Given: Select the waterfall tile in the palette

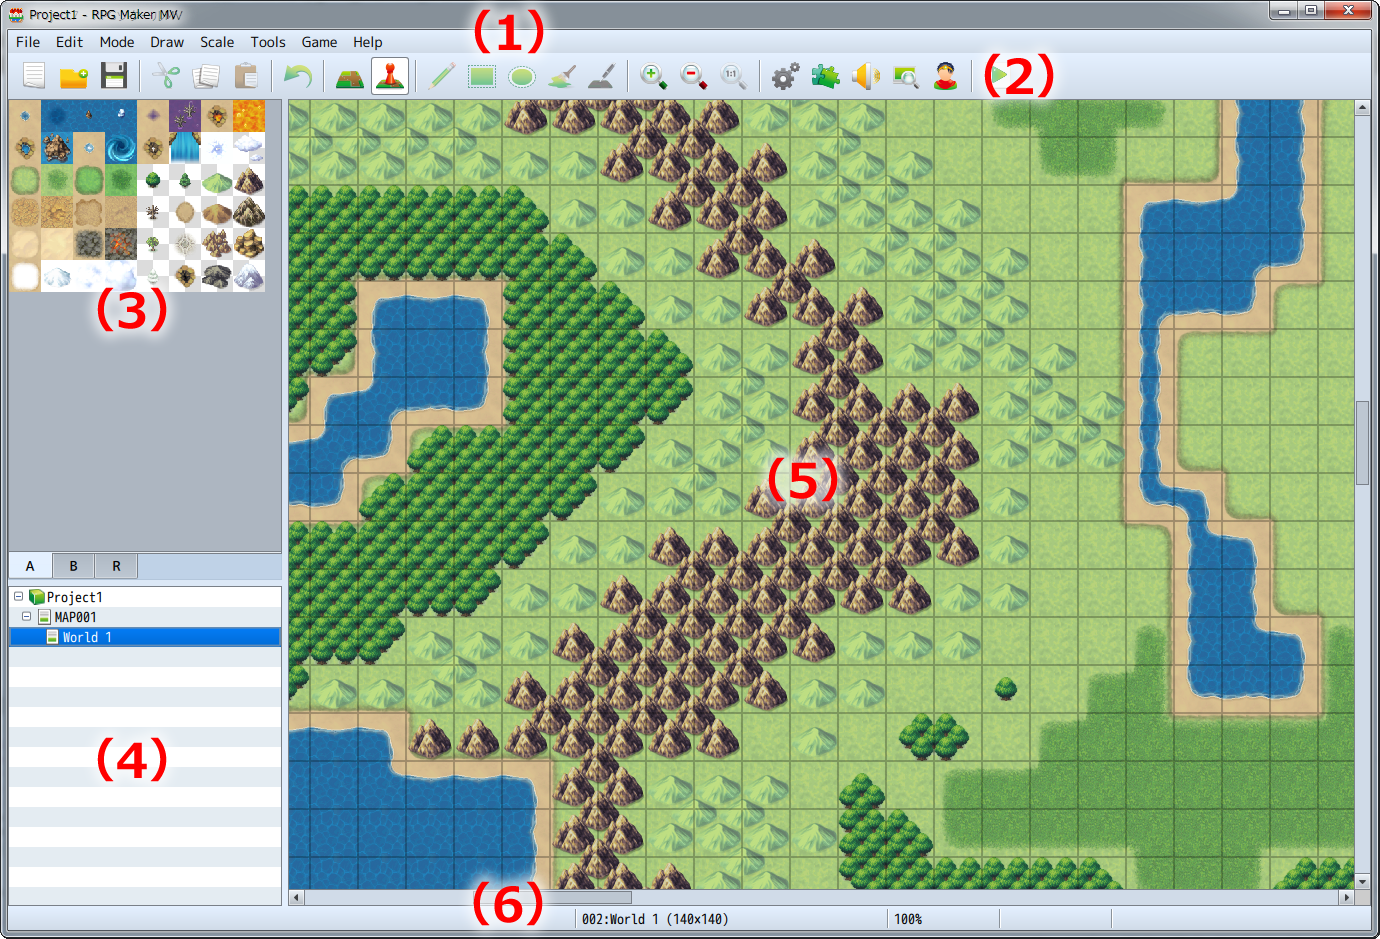Looking at the screenshot, I should point(185,147).
